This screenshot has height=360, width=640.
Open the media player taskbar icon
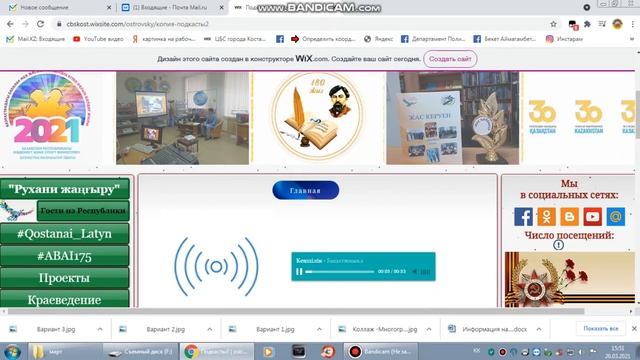[268, 351]
